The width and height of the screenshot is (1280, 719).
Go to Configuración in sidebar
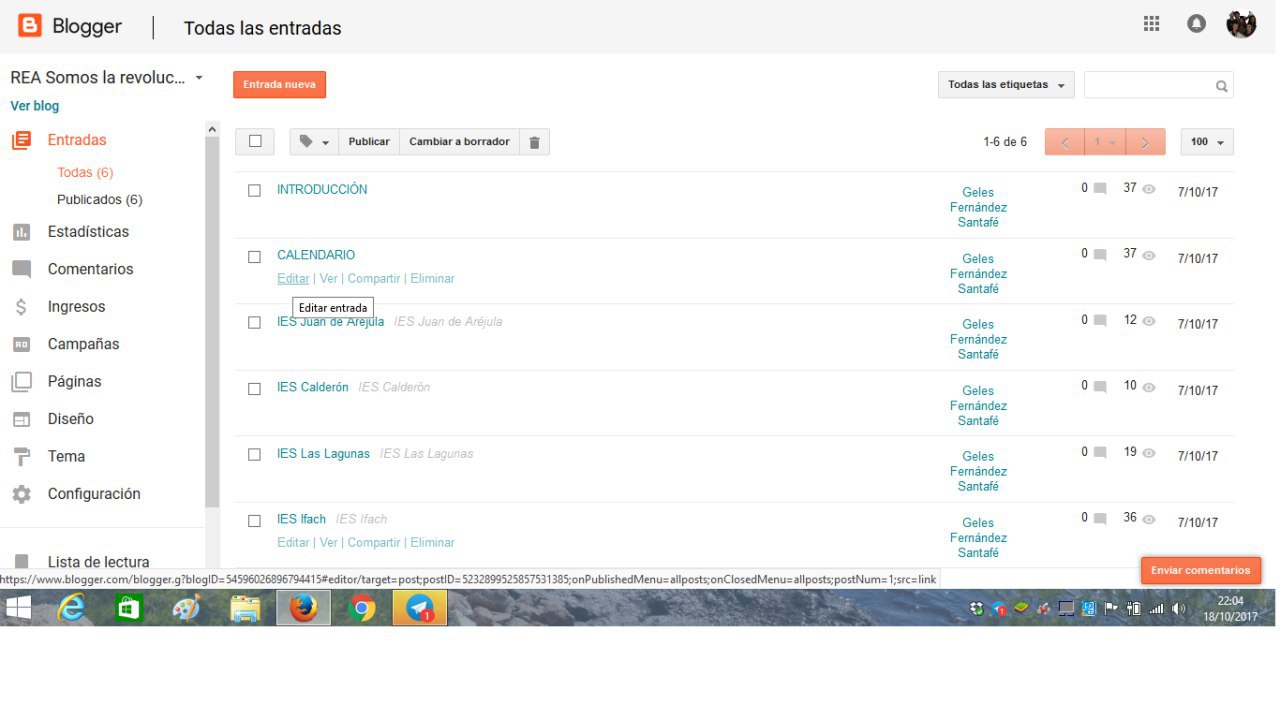(x=93, y=494)
